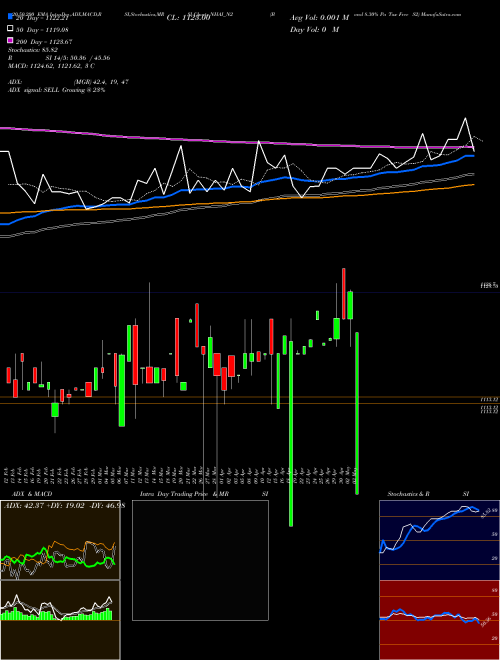
Task: Select the '20 Day = 1122.21' legend text
Action: click(x=42, y=18)
